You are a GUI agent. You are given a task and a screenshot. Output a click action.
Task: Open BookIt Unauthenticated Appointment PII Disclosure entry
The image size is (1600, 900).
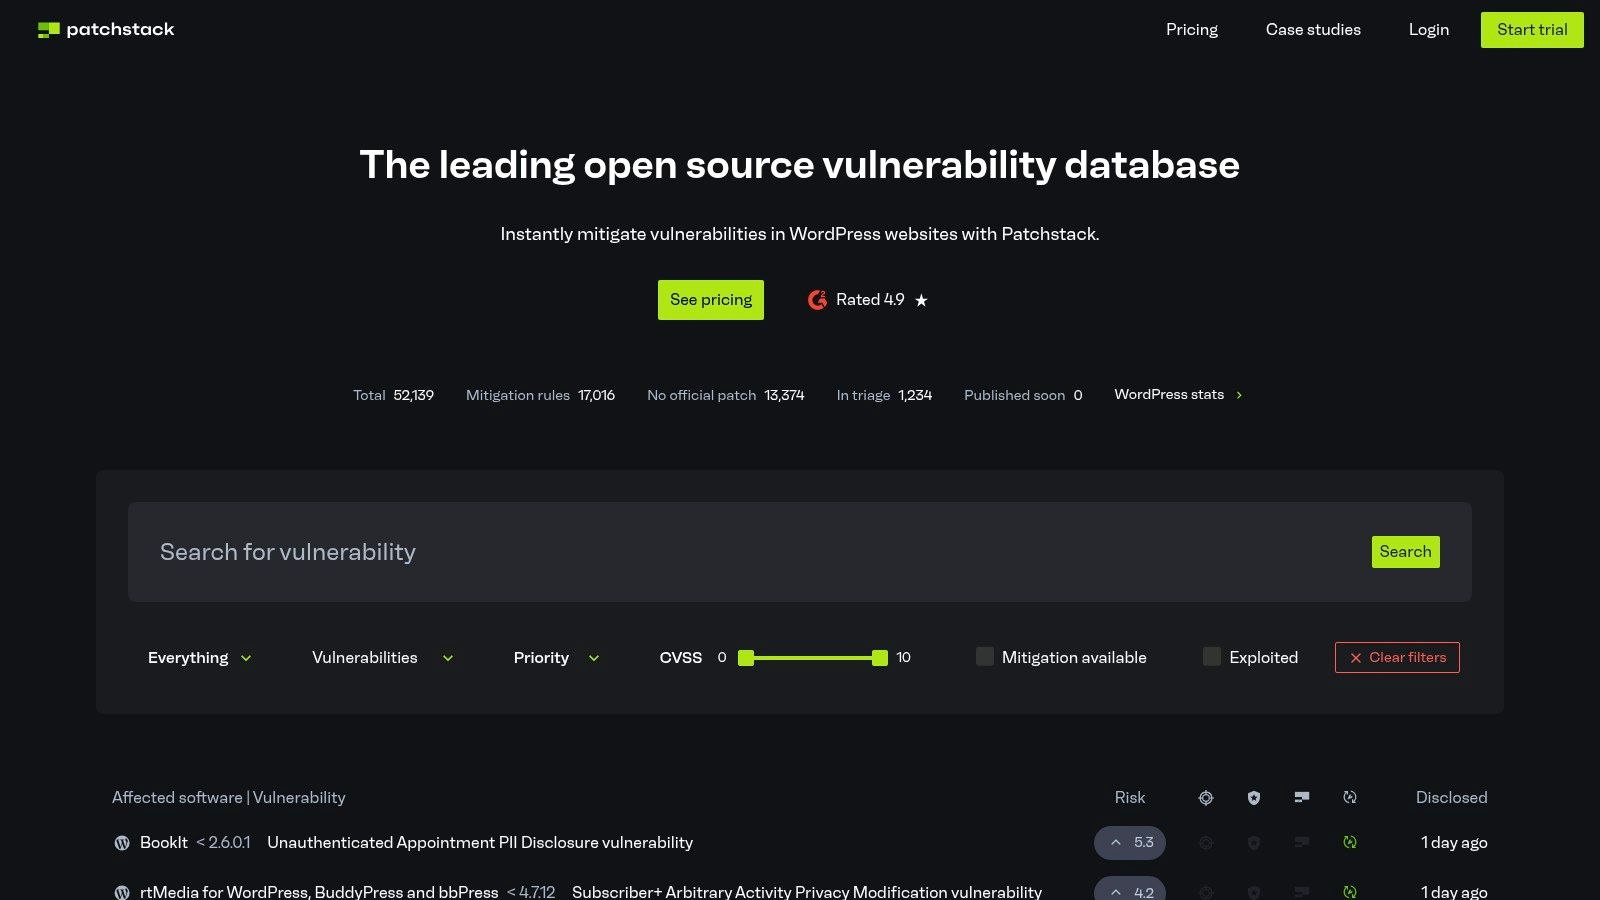pos(480,843)
